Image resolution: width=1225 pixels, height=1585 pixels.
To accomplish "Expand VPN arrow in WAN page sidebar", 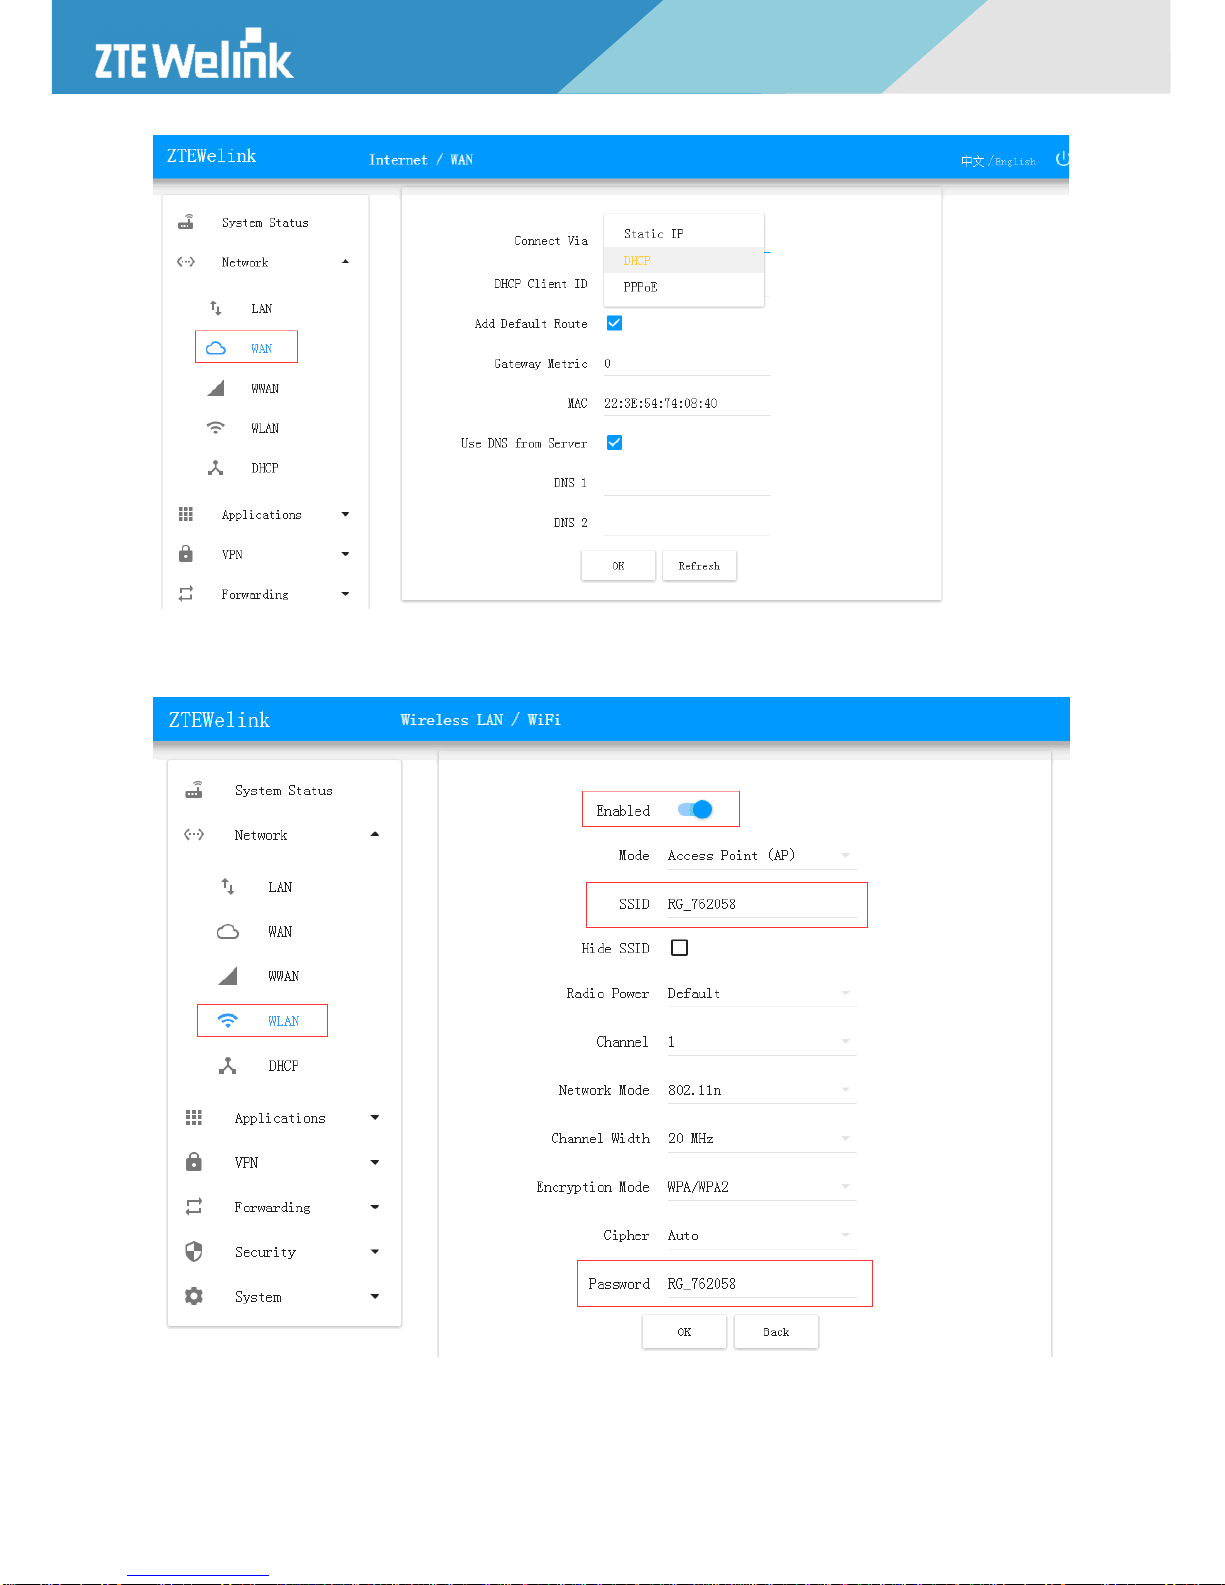I will [346, 555].
